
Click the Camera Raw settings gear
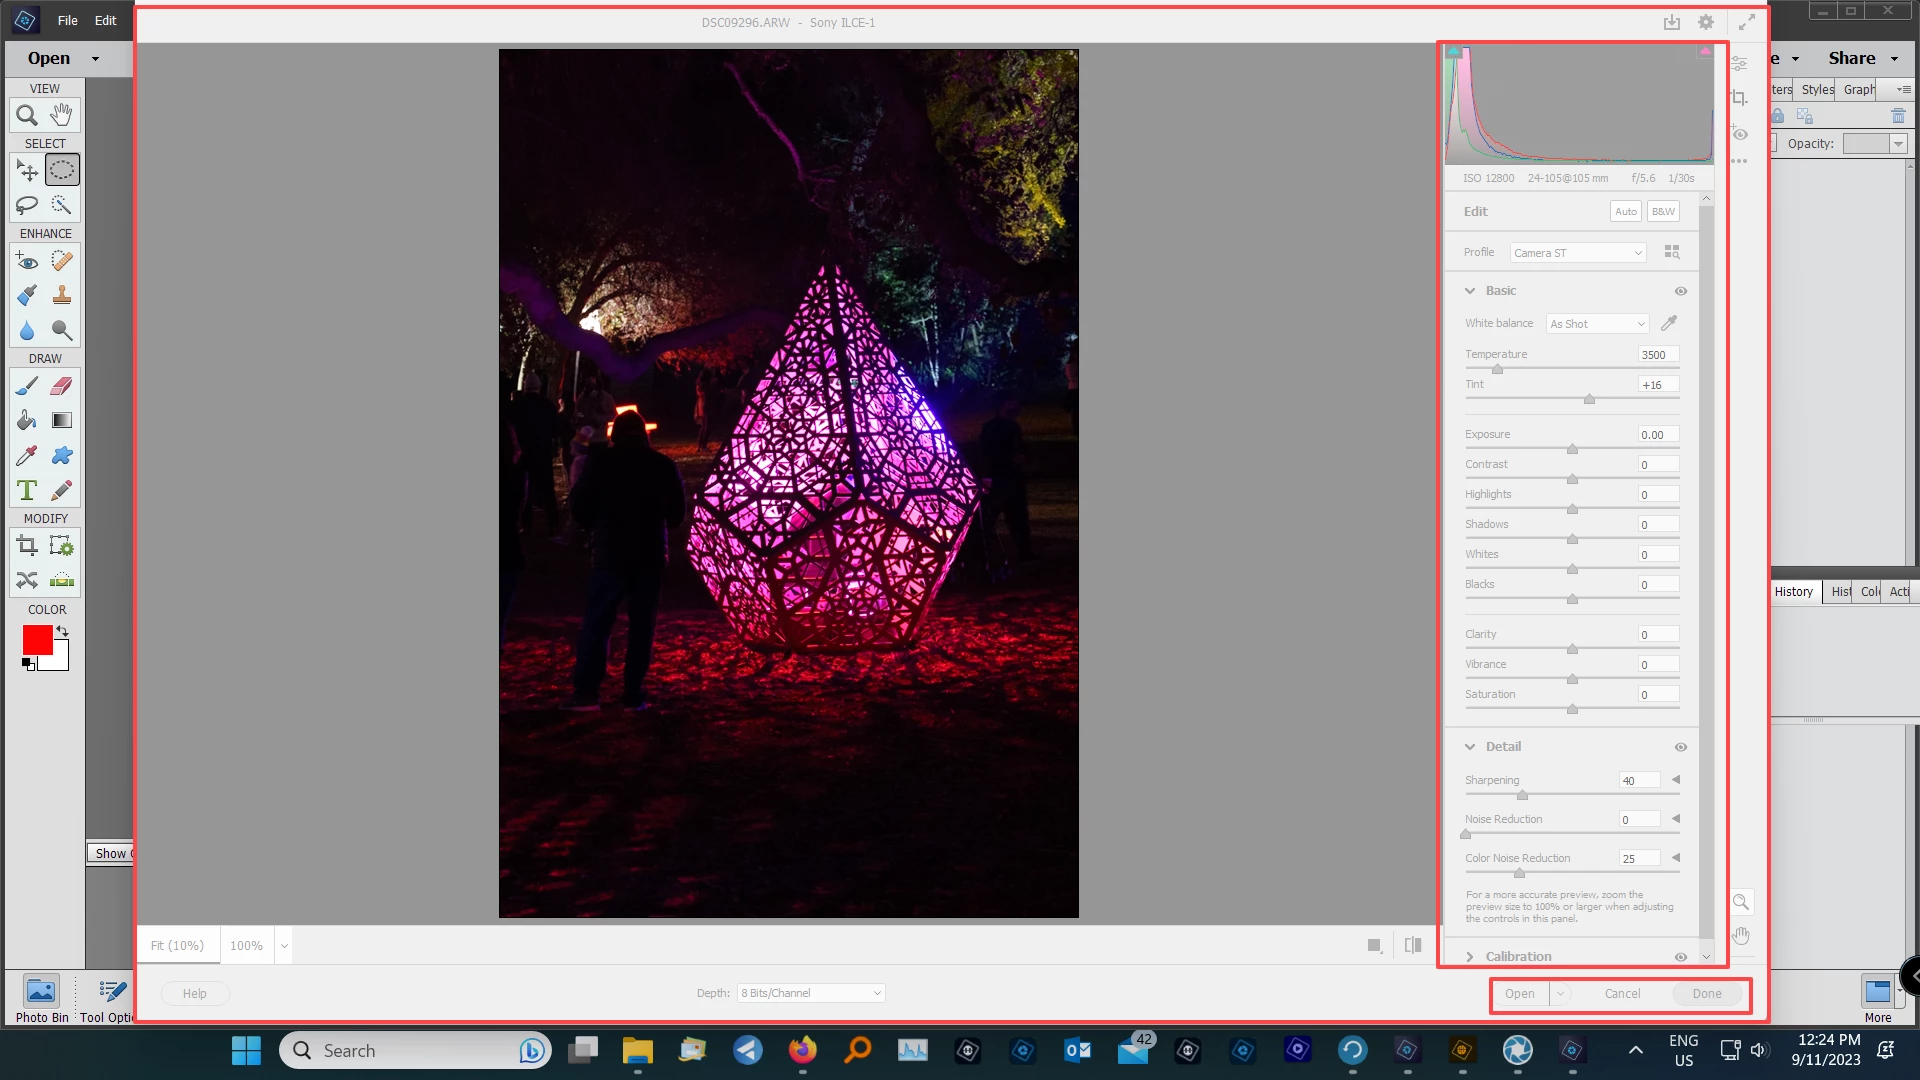(x=1706, y=22)
